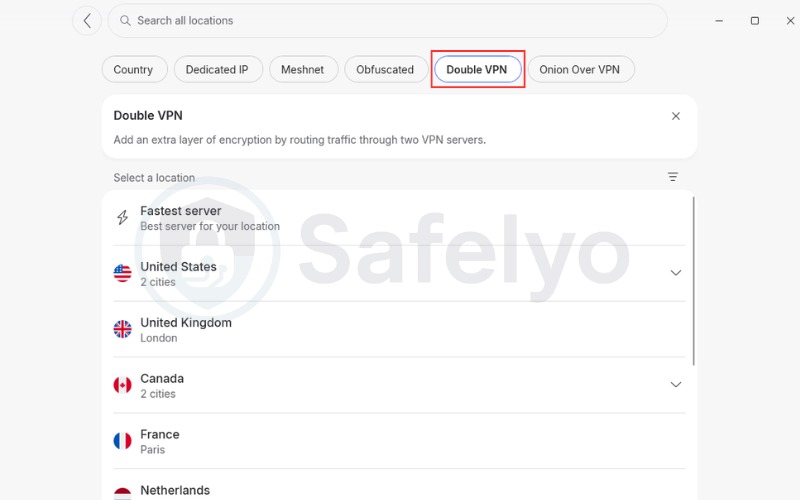This screenshot has width=800, height=500.
Task: Expand United States cities chevron
Action: 676,273
